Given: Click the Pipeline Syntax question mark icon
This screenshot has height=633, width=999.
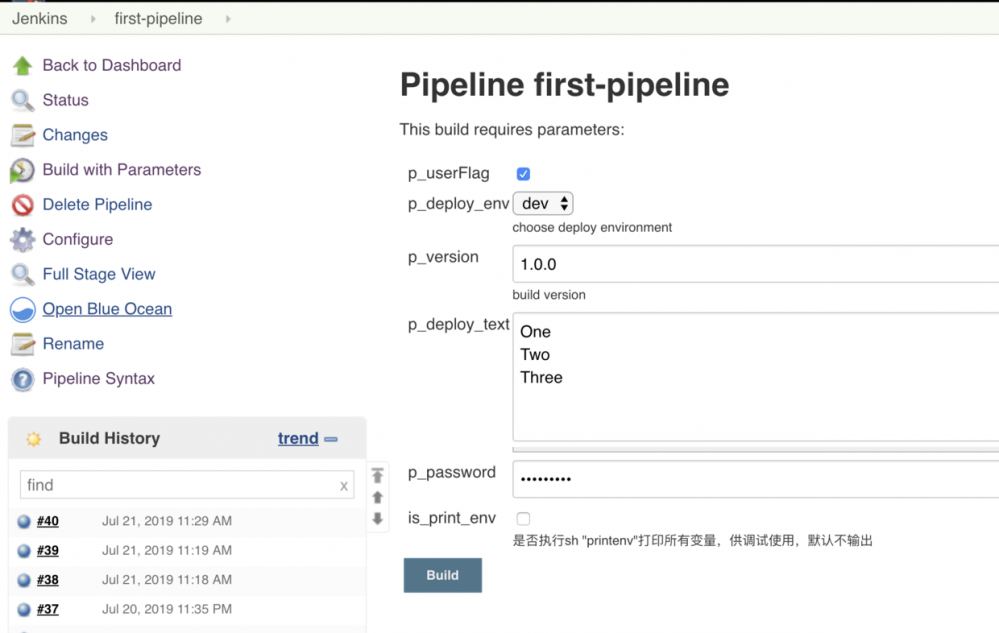Looking at the screenshot, I should click(22, 379).
